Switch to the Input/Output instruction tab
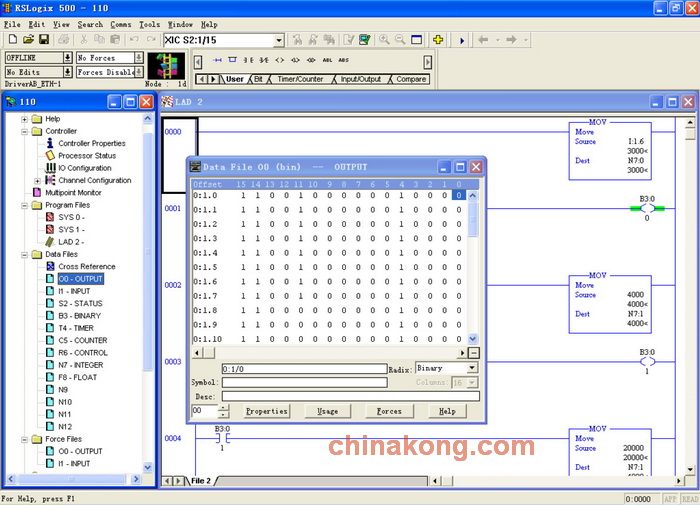The height and width of the screenshot is (505, 700). pyautogui.click(x=361, y=79)
